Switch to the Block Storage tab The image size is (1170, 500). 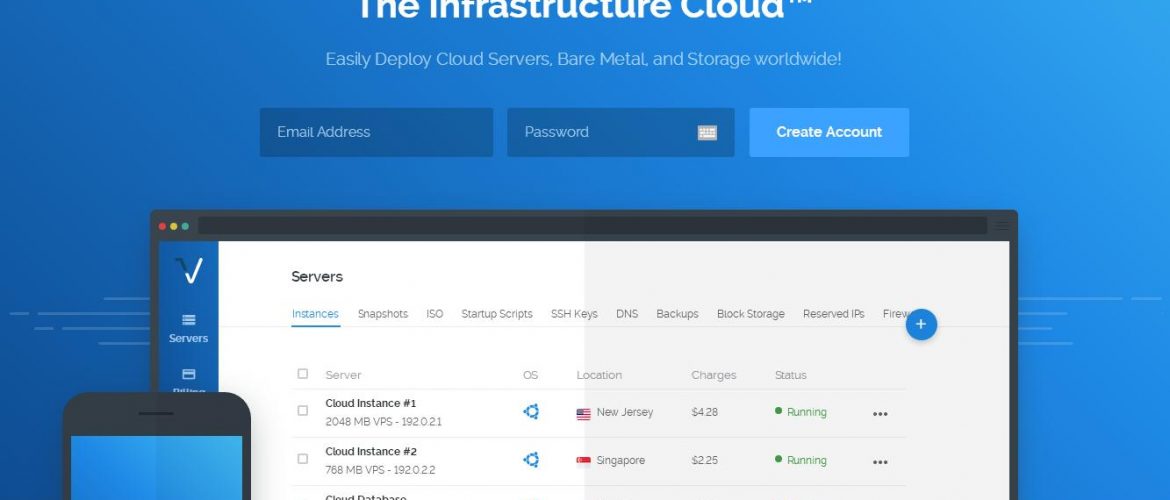[x=751, y=314]
